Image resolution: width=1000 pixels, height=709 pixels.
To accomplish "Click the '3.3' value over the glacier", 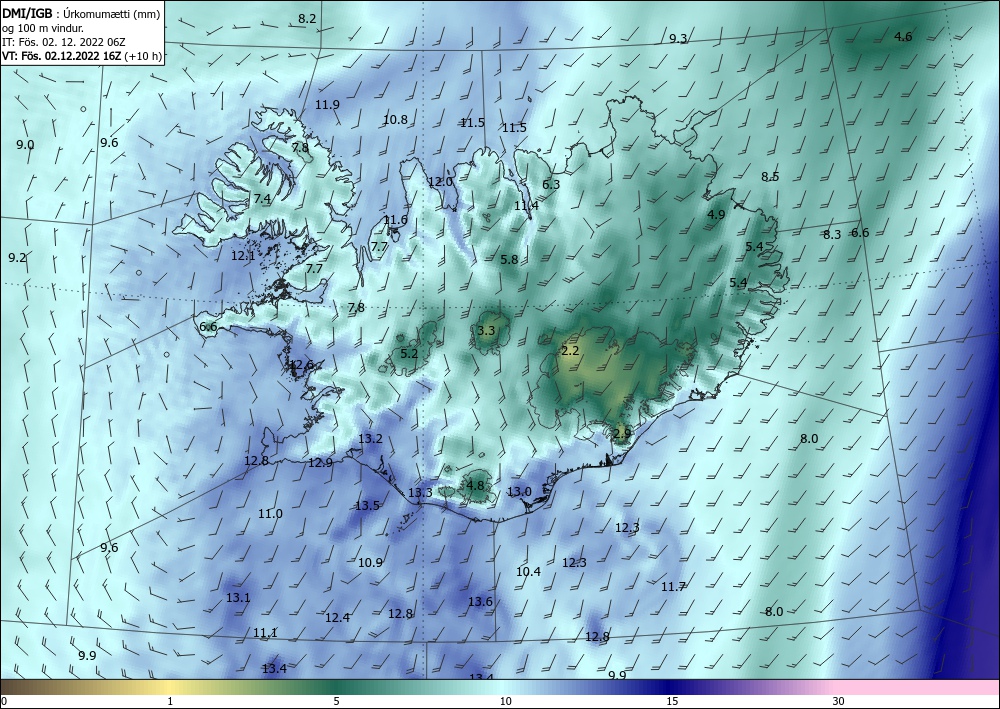I will pos(486,330).
